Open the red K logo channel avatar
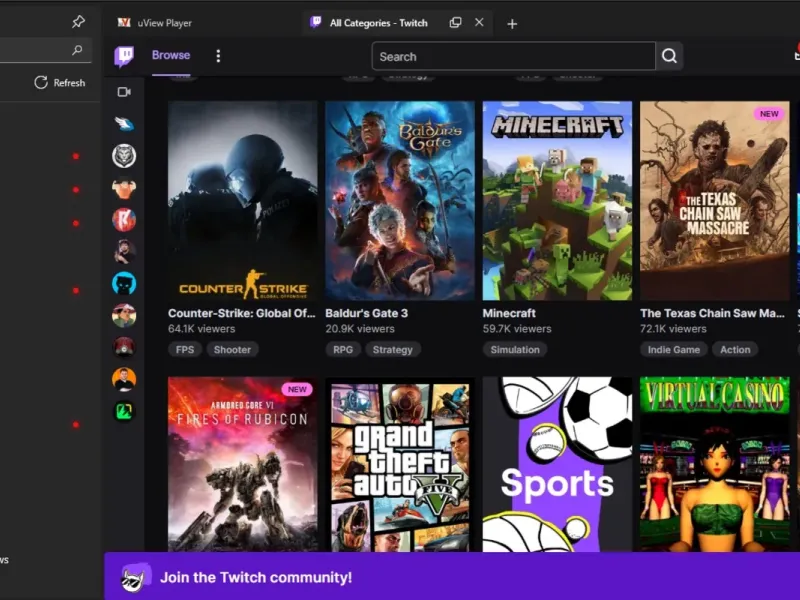800x600 pixels. 124,220
